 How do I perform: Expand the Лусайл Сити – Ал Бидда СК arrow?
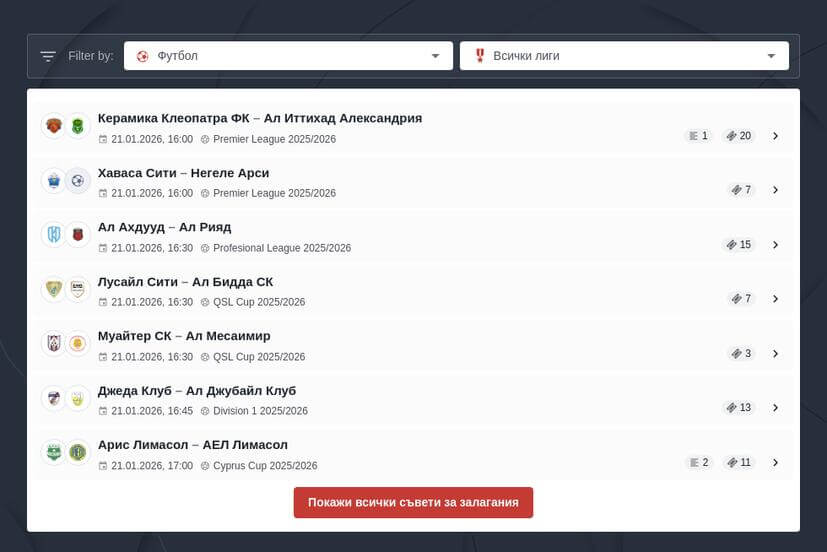[x=775, y=299]
